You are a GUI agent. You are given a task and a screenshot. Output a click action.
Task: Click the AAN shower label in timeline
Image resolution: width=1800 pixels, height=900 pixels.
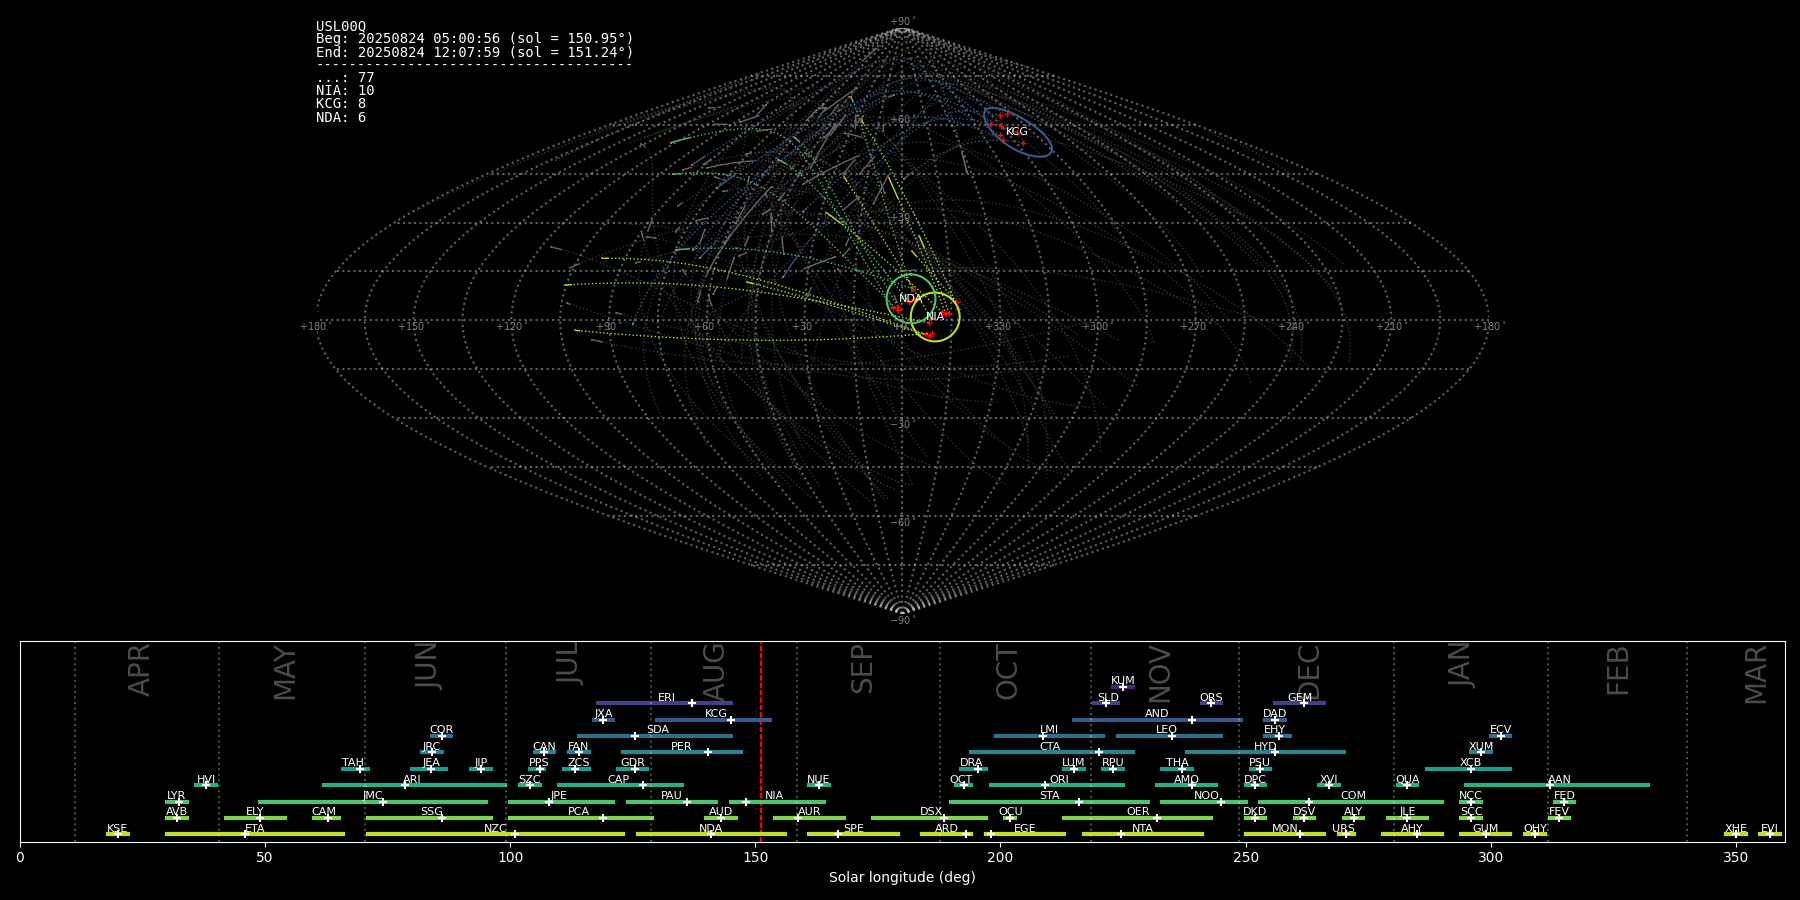point(1559,780)
